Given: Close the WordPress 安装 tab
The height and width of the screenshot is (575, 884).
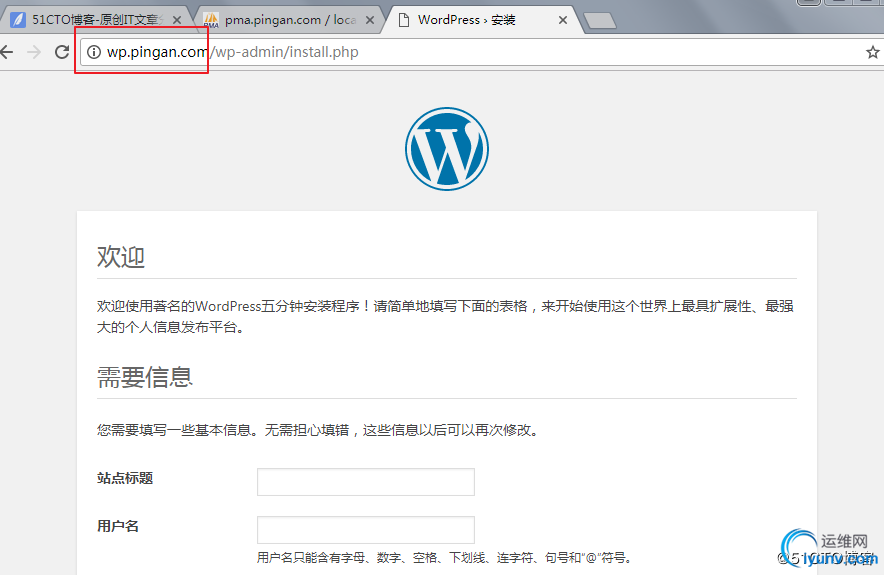Looking at the screenshot, I should (x=563, y=20).
